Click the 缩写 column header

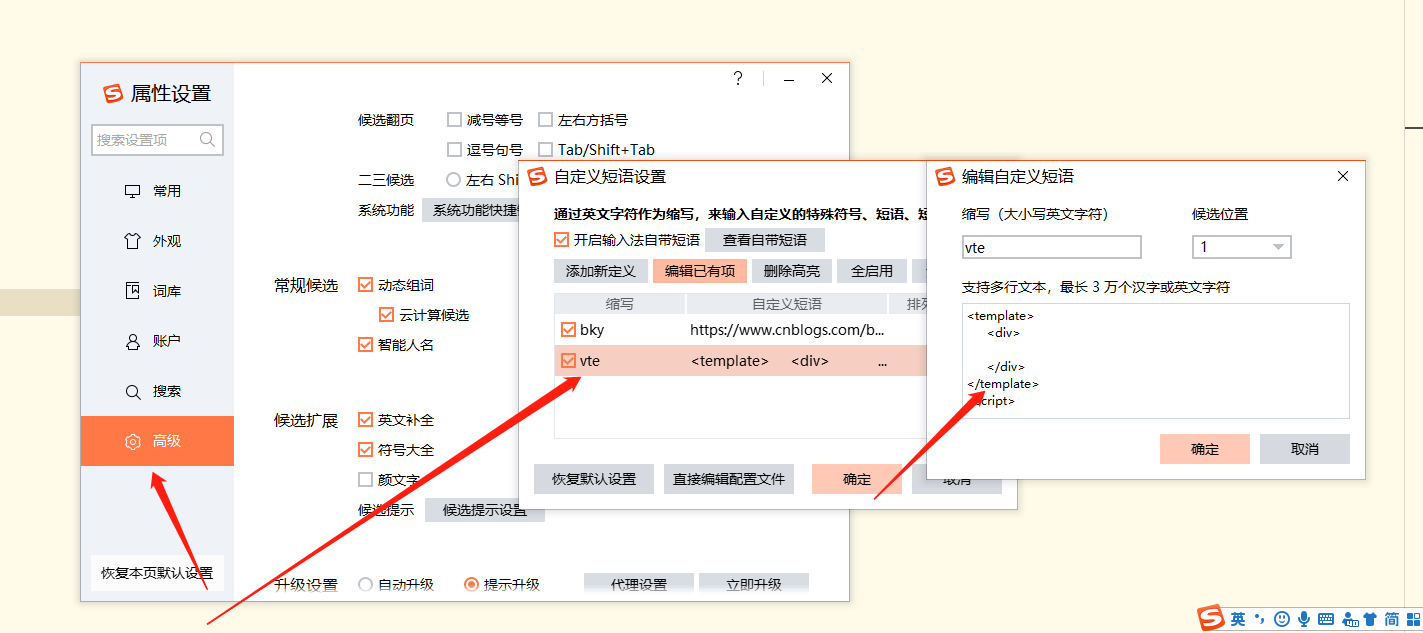point(620,304)
